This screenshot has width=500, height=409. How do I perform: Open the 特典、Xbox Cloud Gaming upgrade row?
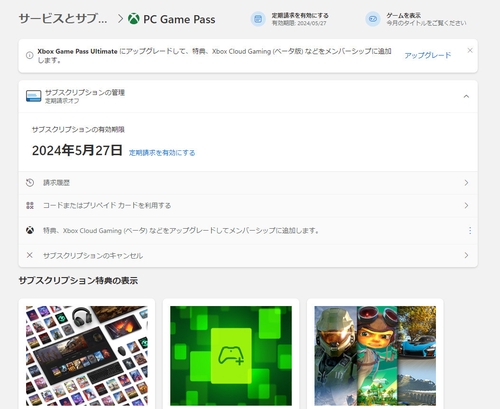click(x=248, y=231)
